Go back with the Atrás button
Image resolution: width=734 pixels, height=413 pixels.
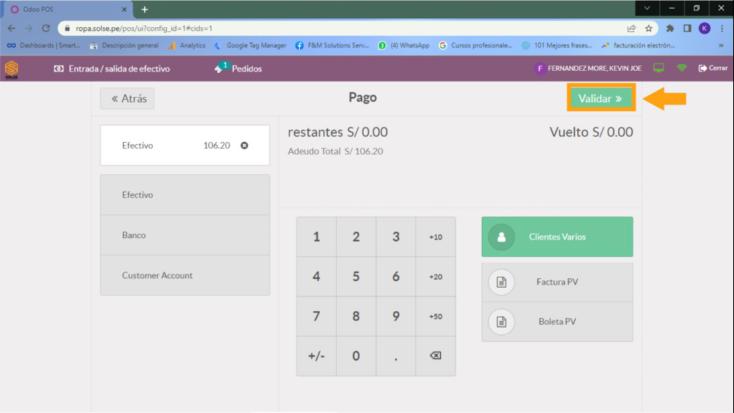(127, 99)
